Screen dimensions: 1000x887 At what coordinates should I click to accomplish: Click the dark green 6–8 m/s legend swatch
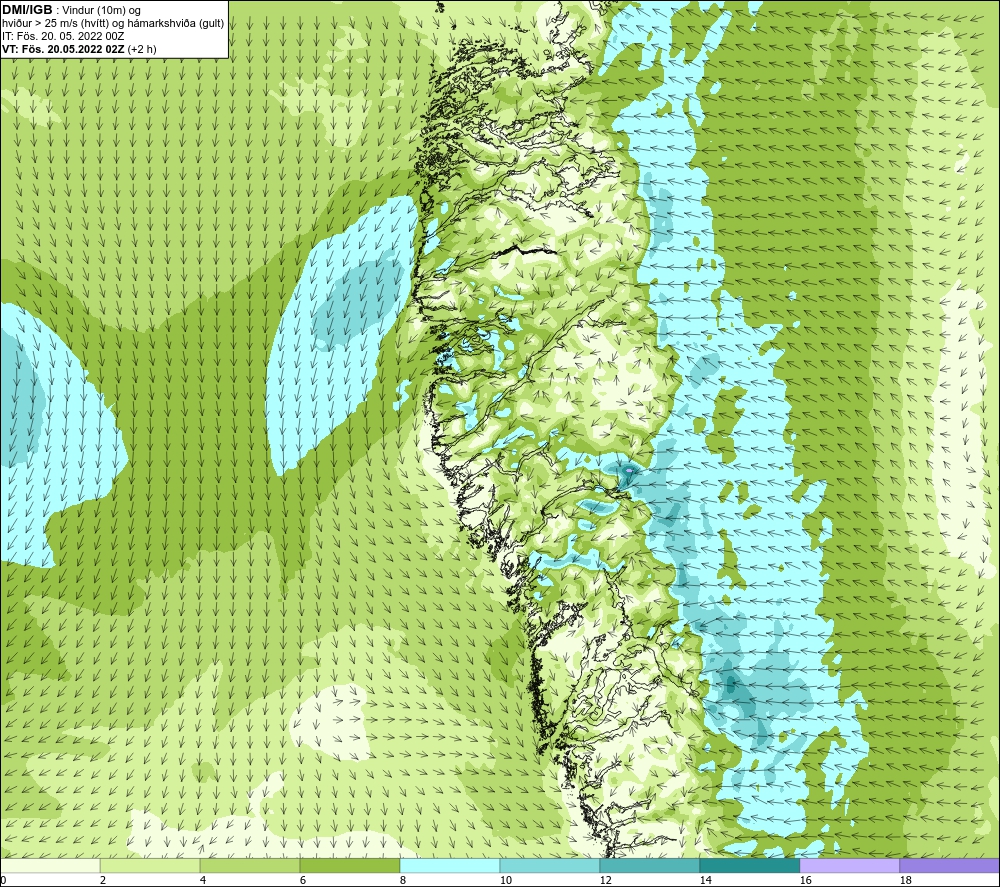coord(350,865)
